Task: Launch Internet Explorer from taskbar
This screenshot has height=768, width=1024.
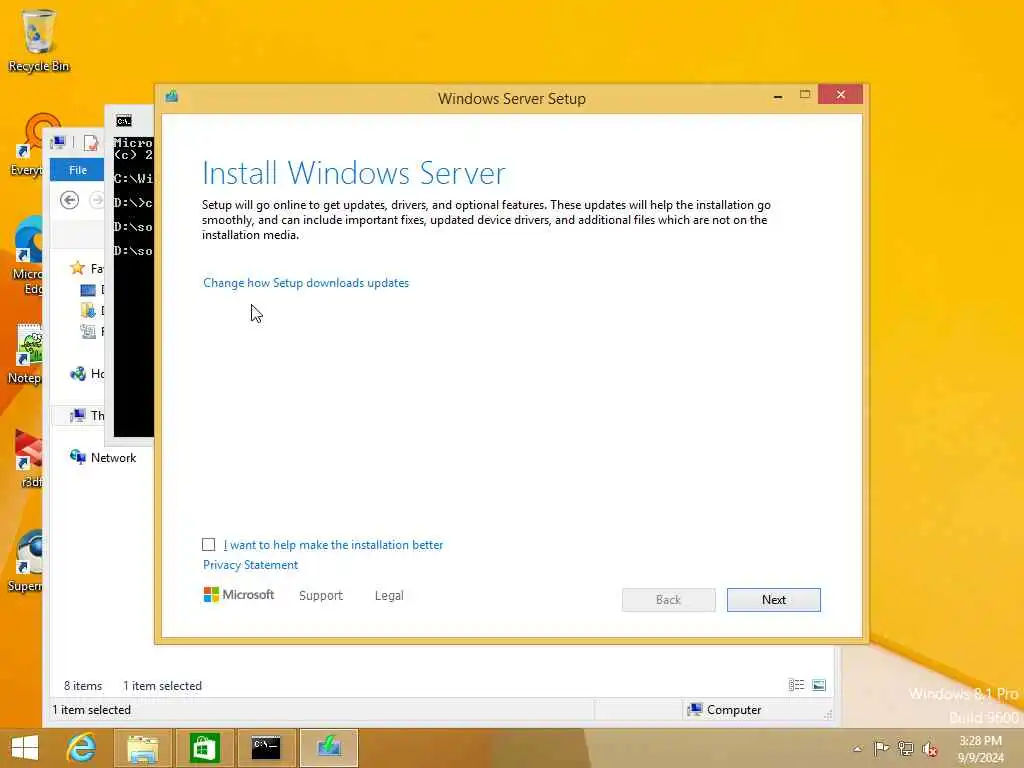Action: click(81, 748)
